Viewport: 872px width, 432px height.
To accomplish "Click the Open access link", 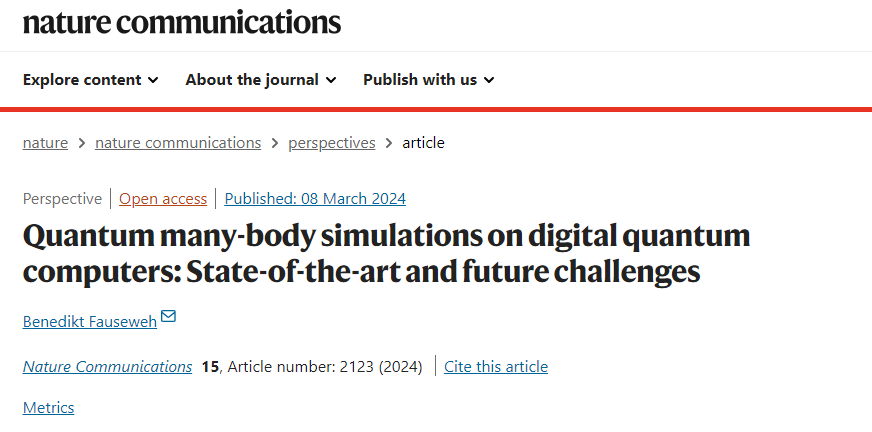I will (x=163, y=198).
